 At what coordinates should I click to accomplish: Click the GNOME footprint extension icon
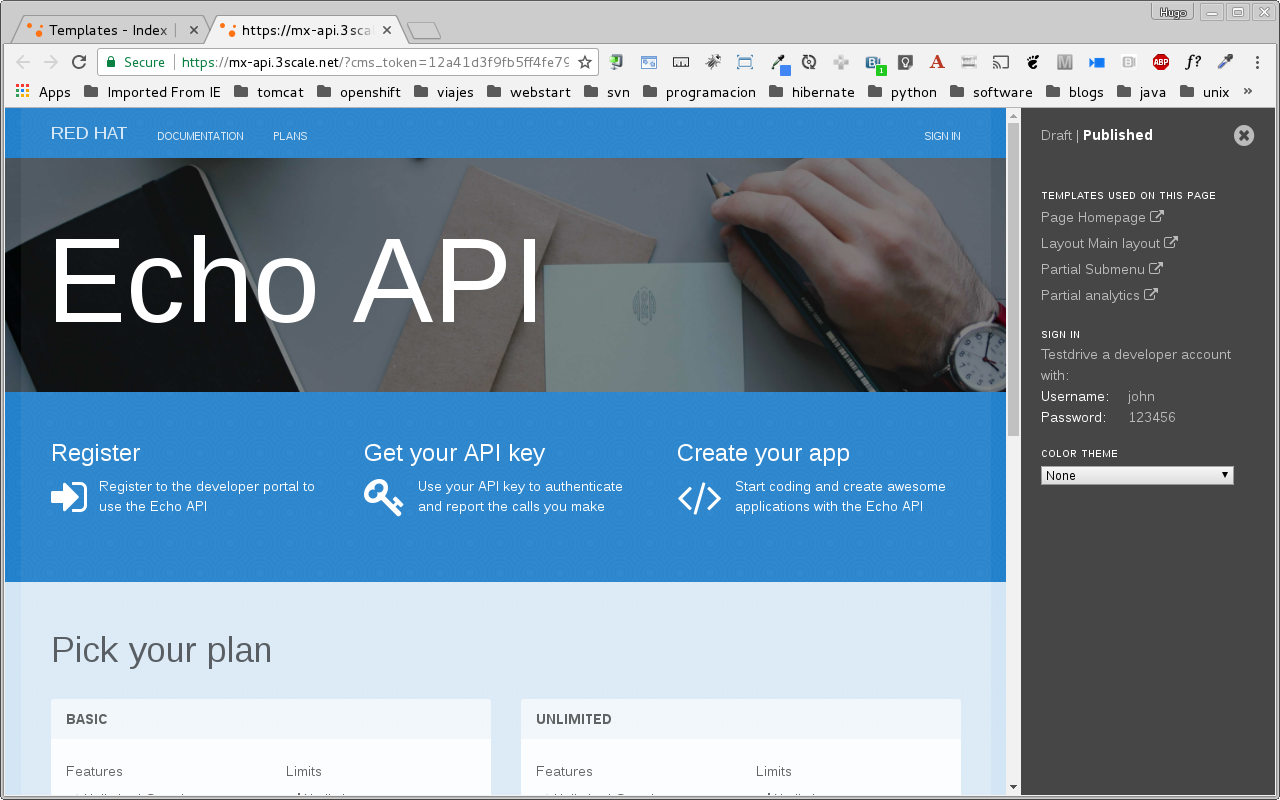coord(1033,62)
